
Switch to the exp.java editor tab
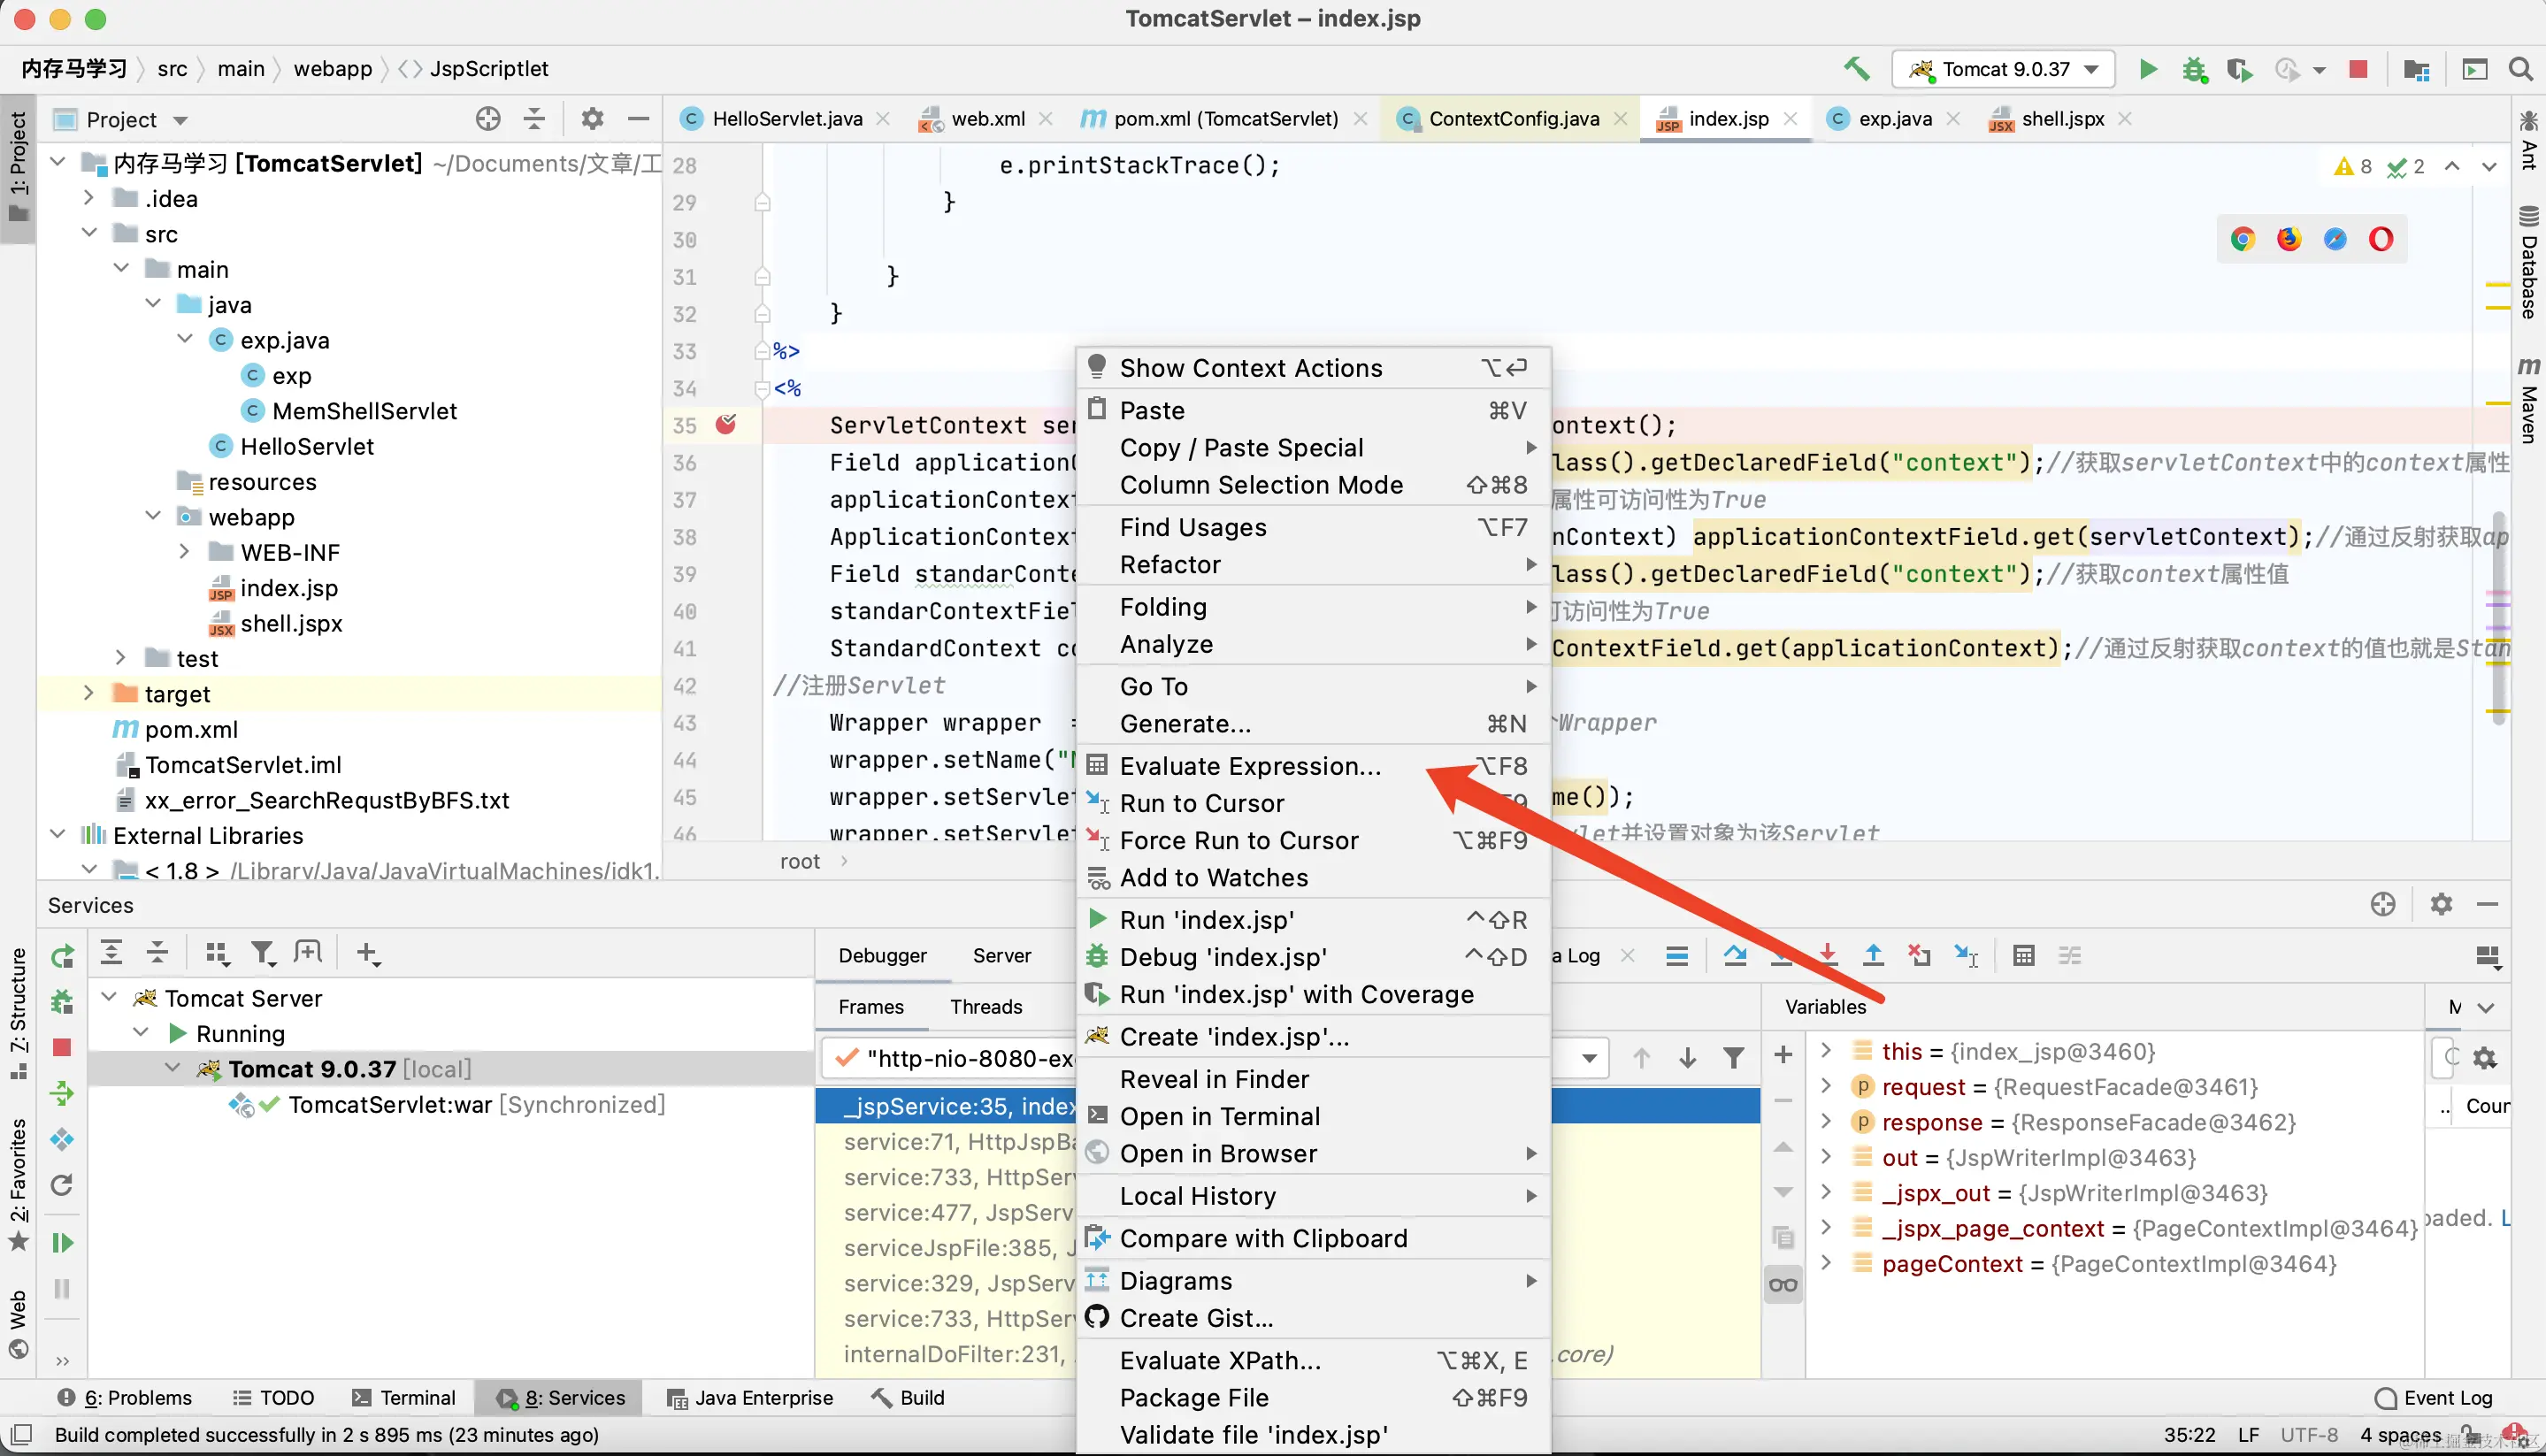[1893, 119]
